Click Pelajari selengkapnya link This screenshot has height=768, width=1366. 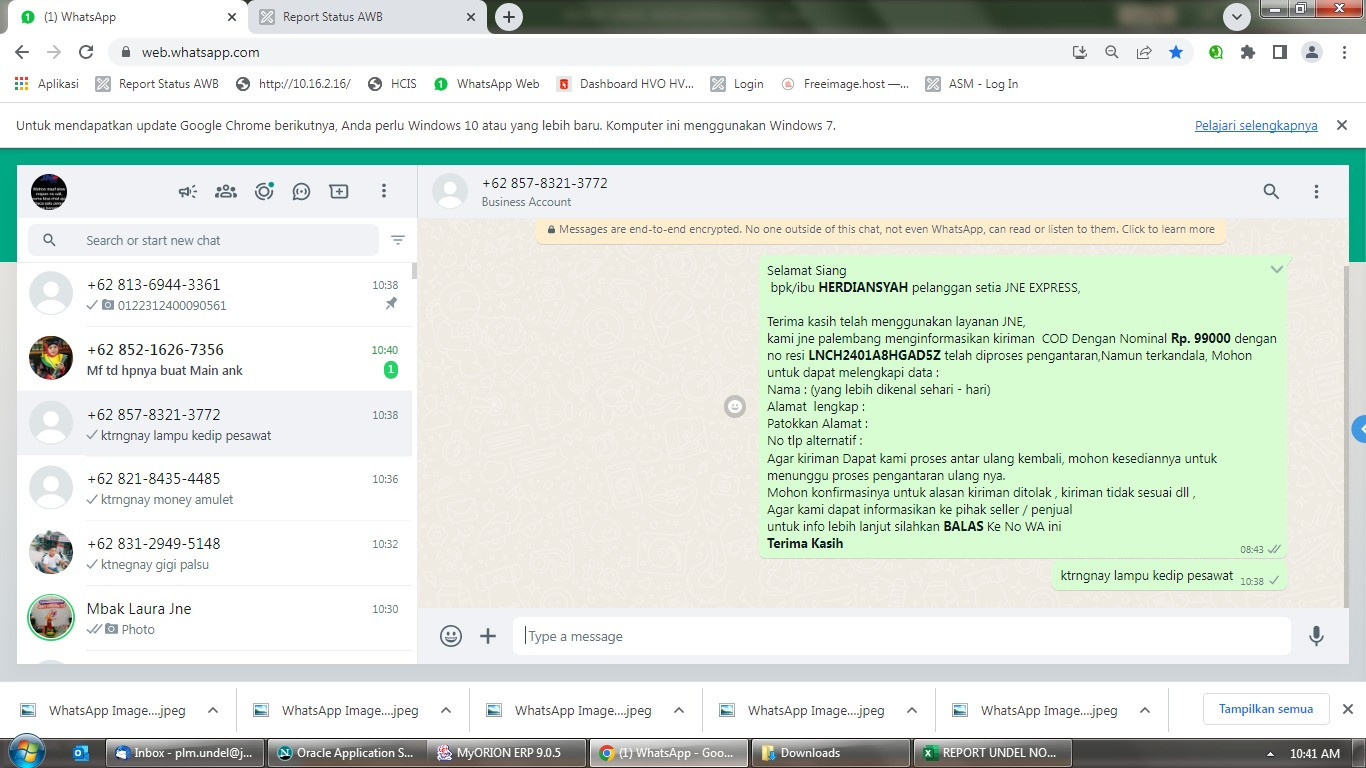coord(1256,126)
